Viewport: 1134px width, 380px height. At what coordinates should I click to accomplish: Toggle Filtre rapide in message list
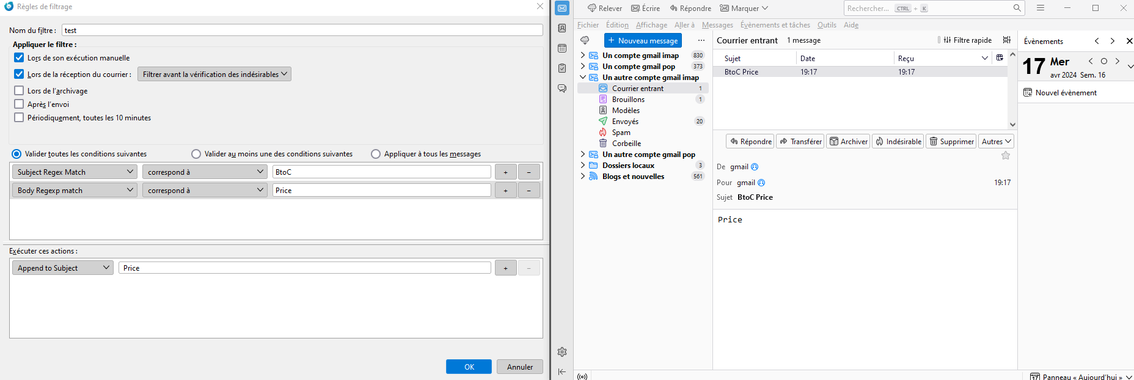click(968, 41)
